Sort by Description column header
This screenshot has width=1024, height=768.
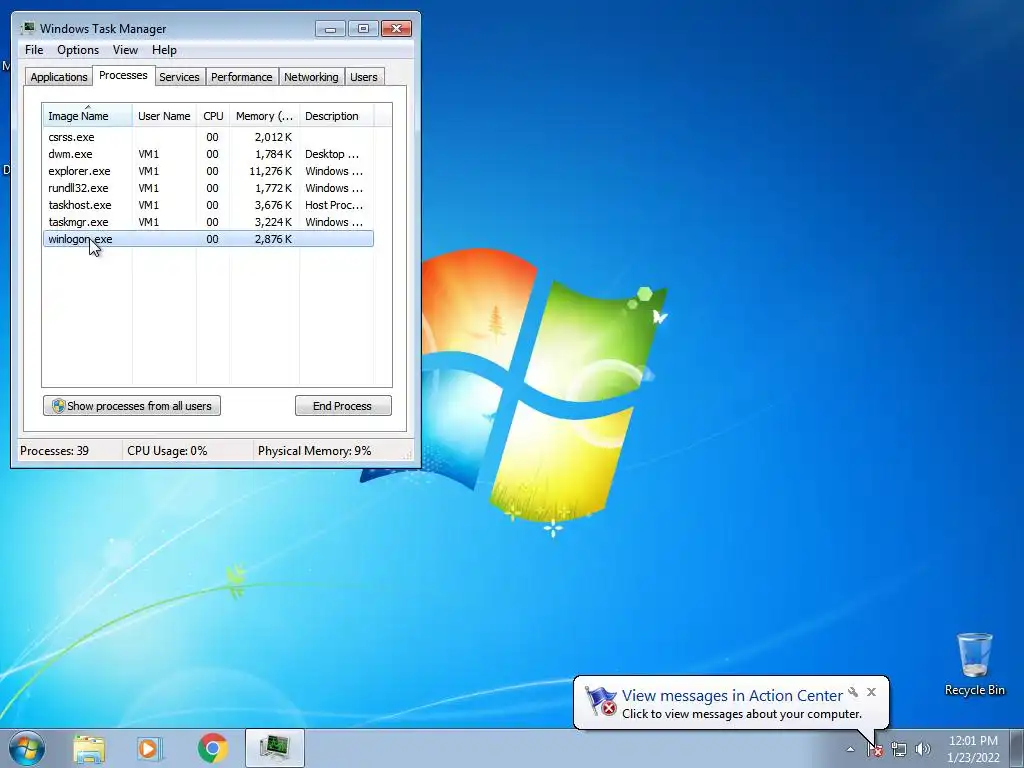click(336, 116)
